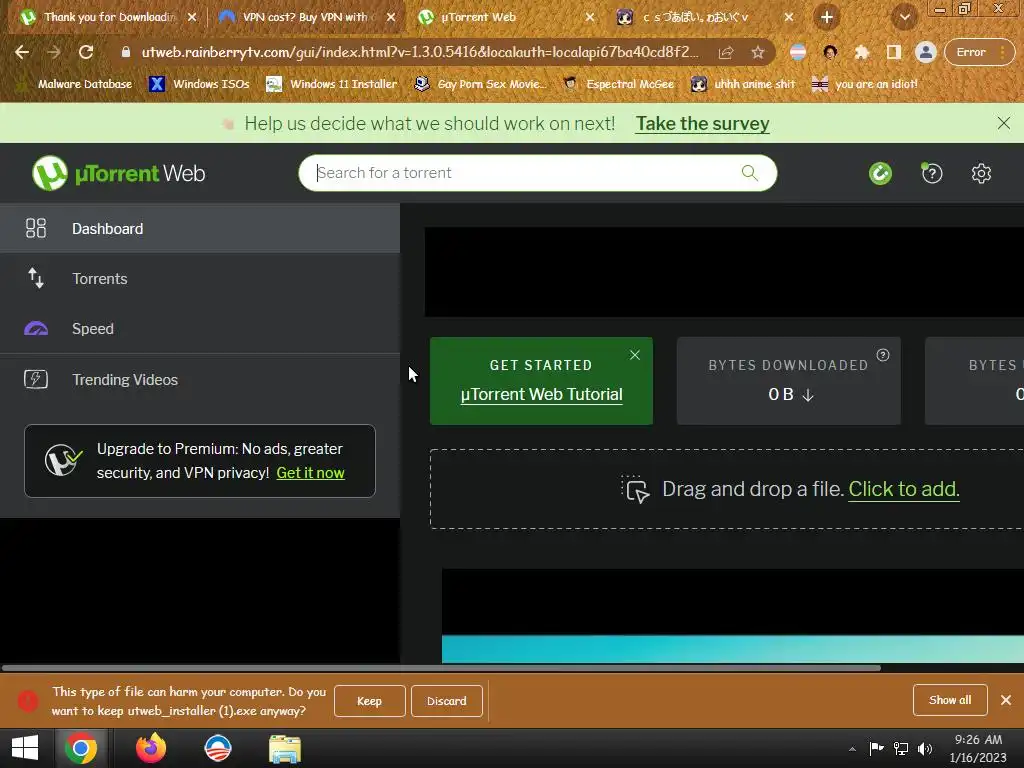Screen dimensions: 1024x768
Task: Open a new browser tab
Action: 827,17
